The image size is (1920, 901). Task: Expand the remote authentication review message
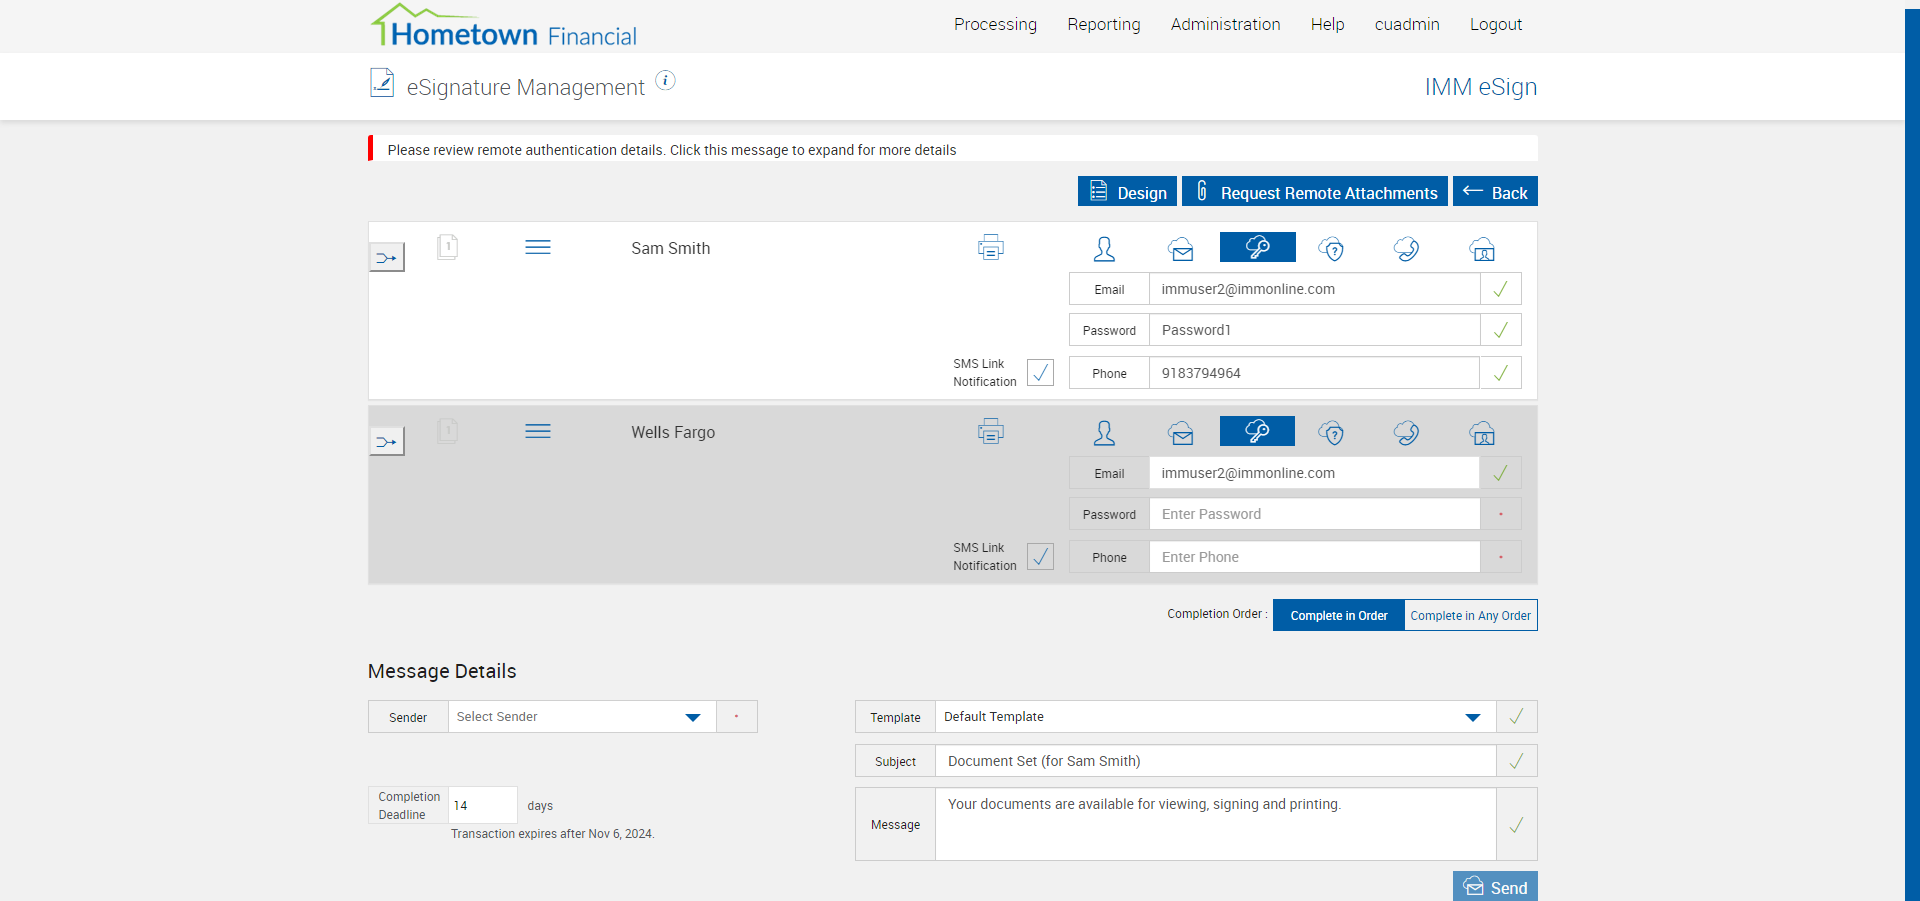tap(671, 150)
